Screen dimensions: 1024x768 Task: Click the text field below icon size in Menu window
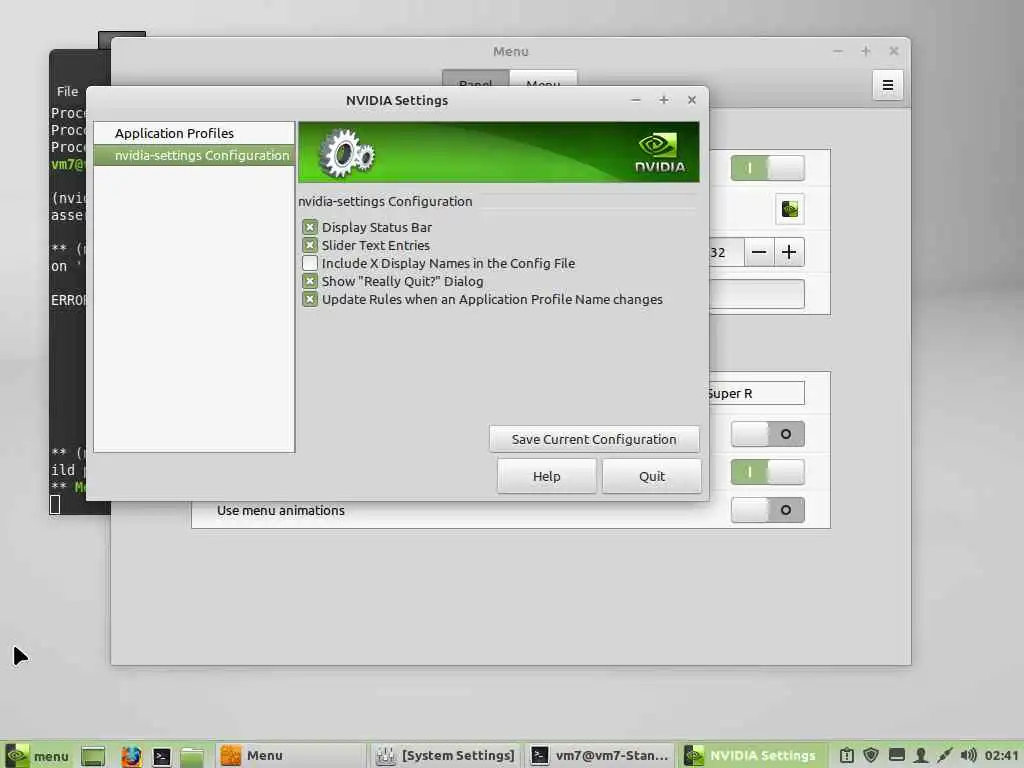click(757, 295)
